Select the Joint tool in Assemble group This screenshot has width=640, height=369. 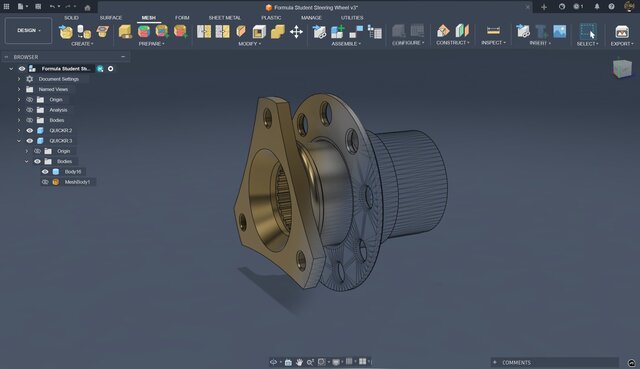(x=356, y=31)
